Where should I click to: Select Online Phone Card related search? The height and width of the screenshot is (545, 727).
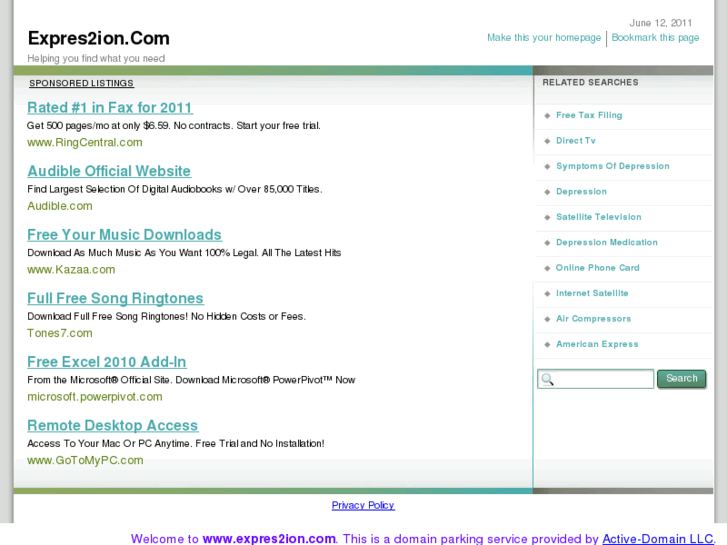click(598, 268)
